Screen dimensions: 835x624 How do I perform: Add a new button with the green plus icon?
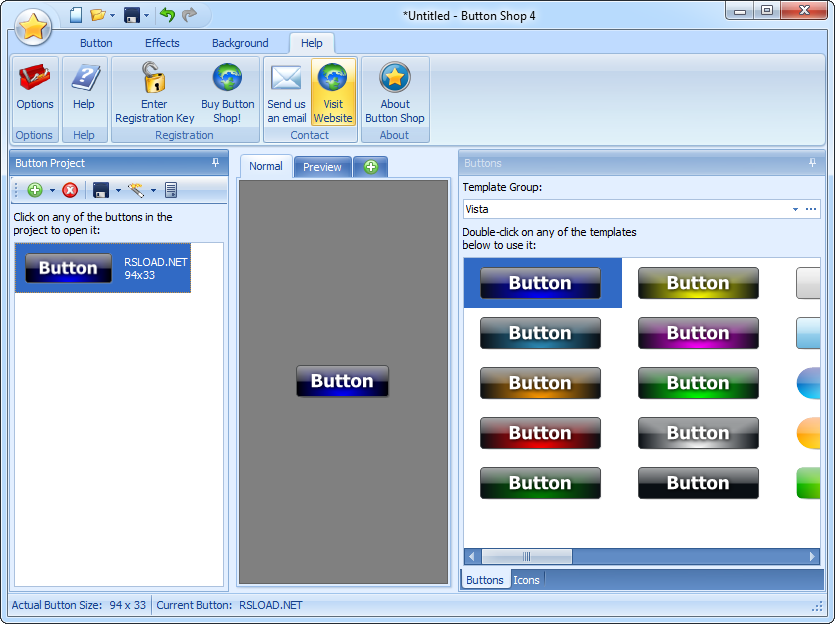click(x=33, y=189)
